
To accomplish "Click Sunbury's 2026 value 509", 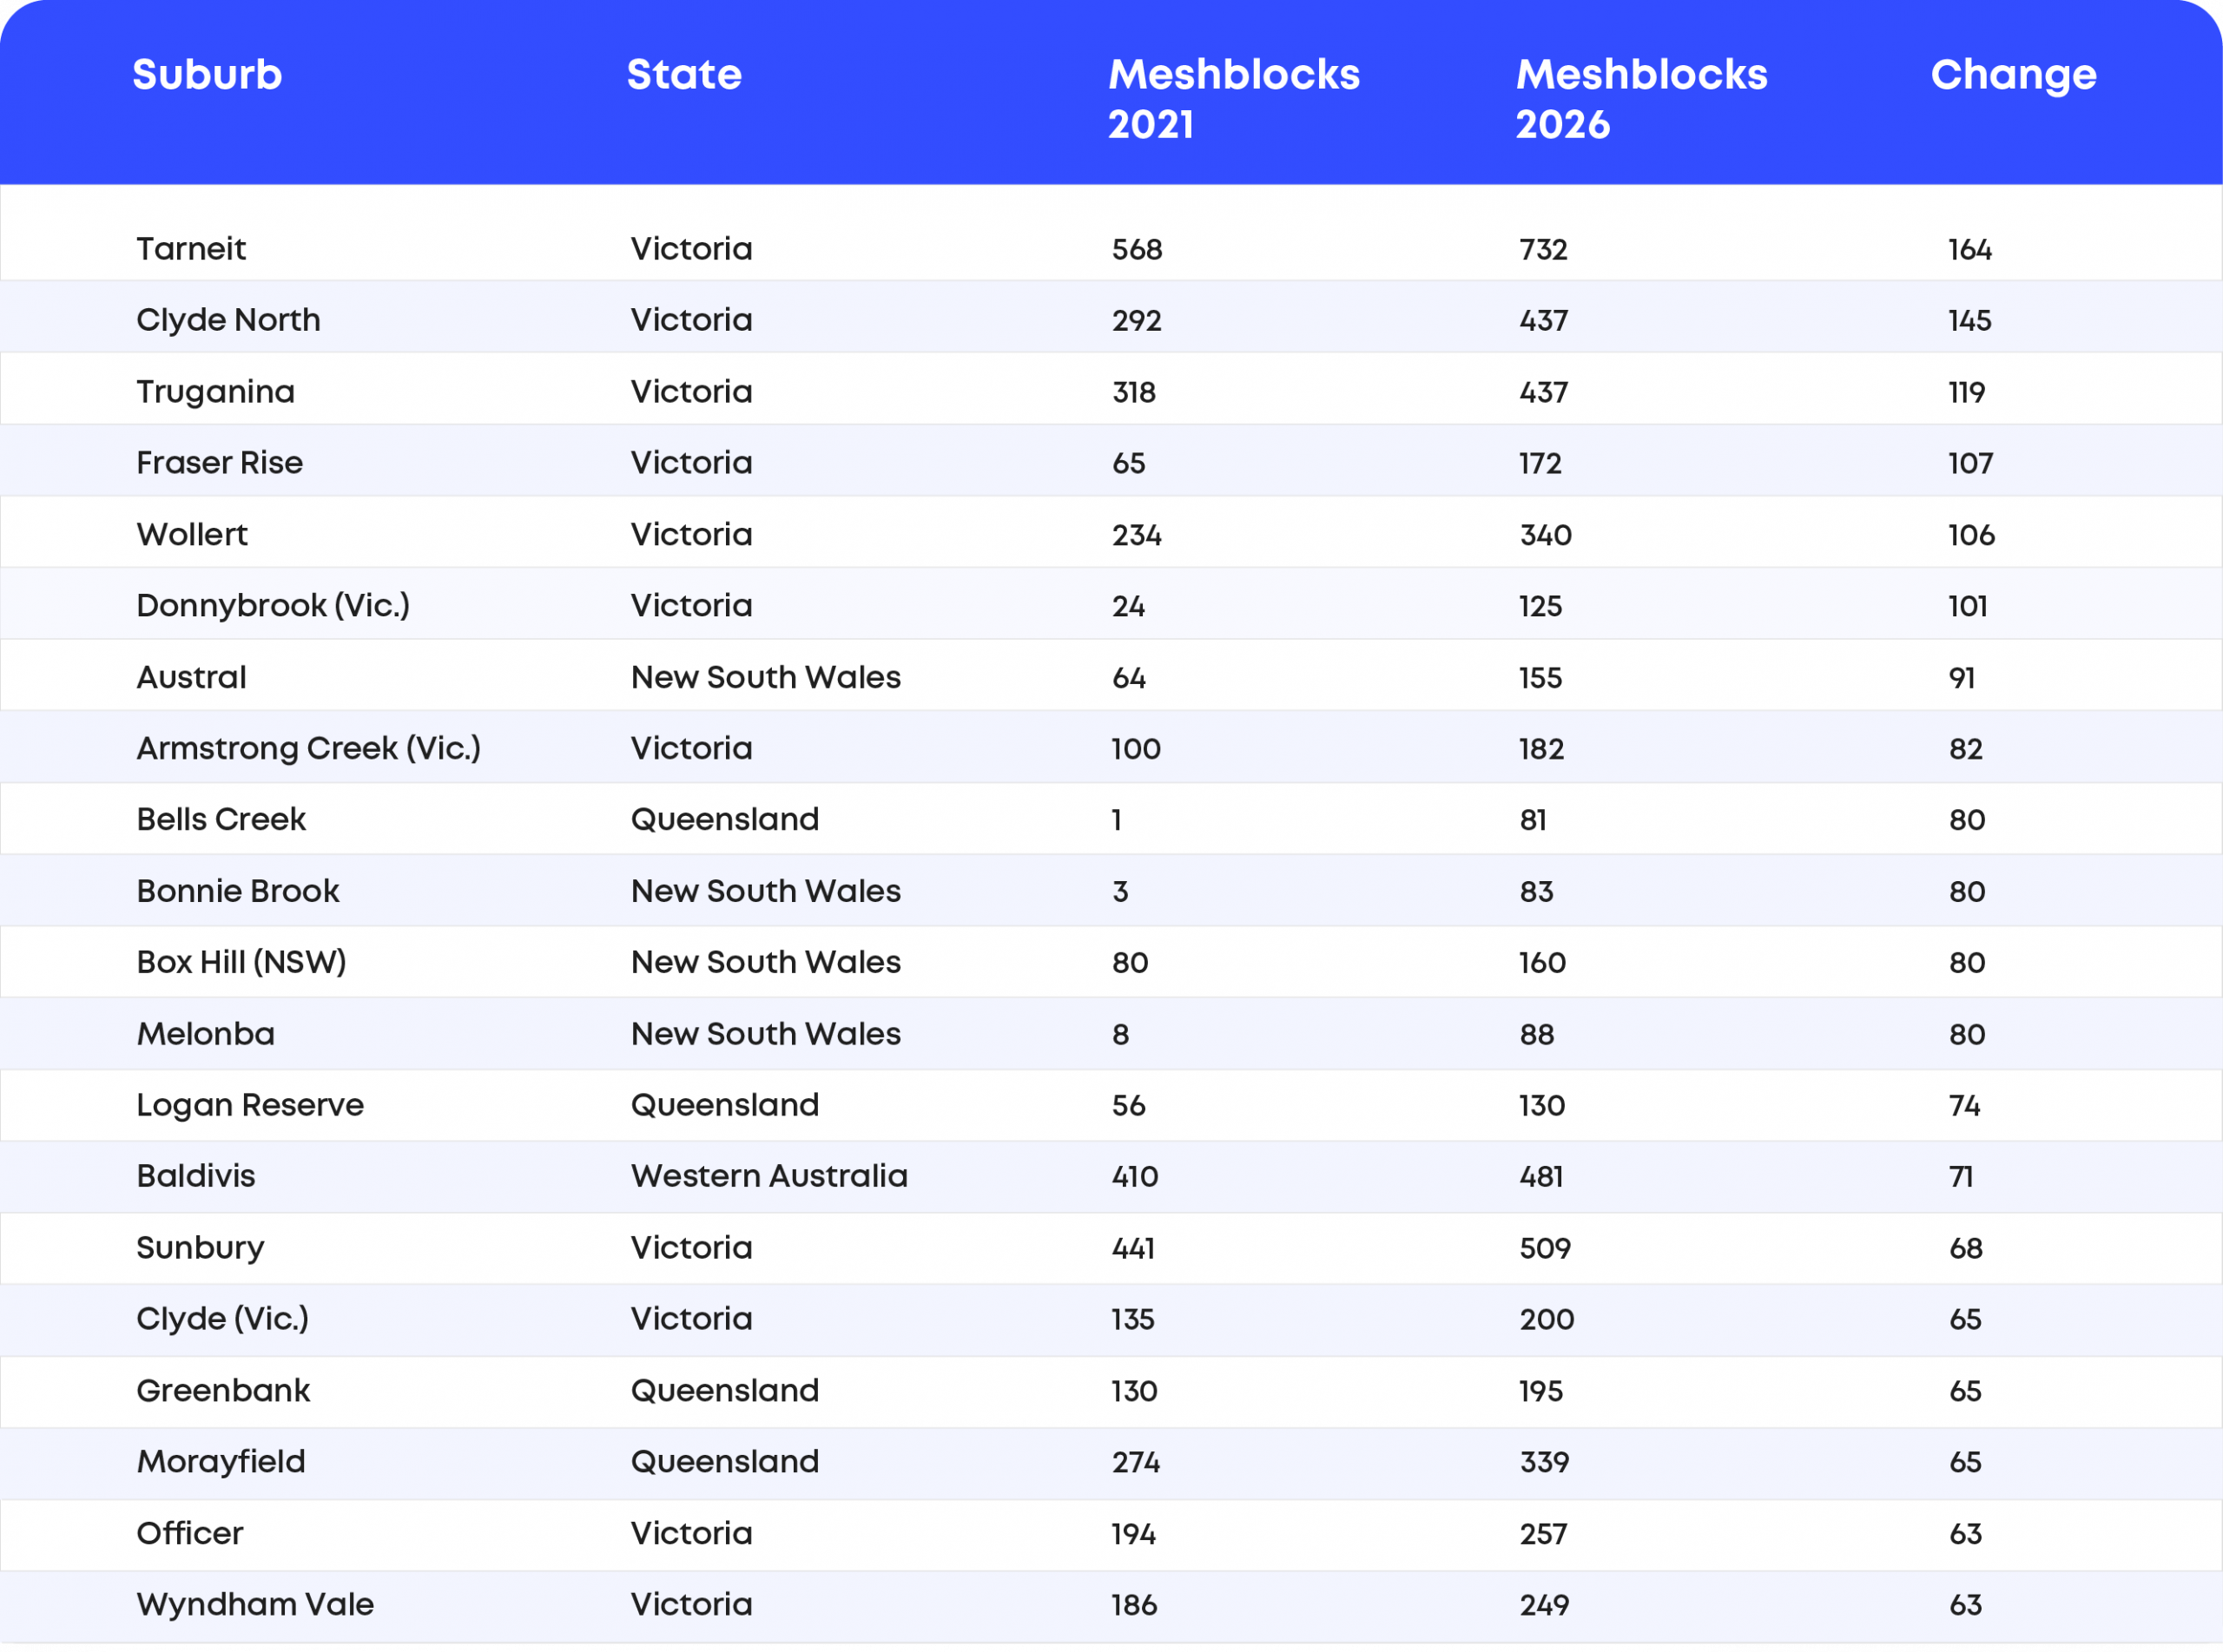I will pyautogui.click(x=1544, y=1248).
